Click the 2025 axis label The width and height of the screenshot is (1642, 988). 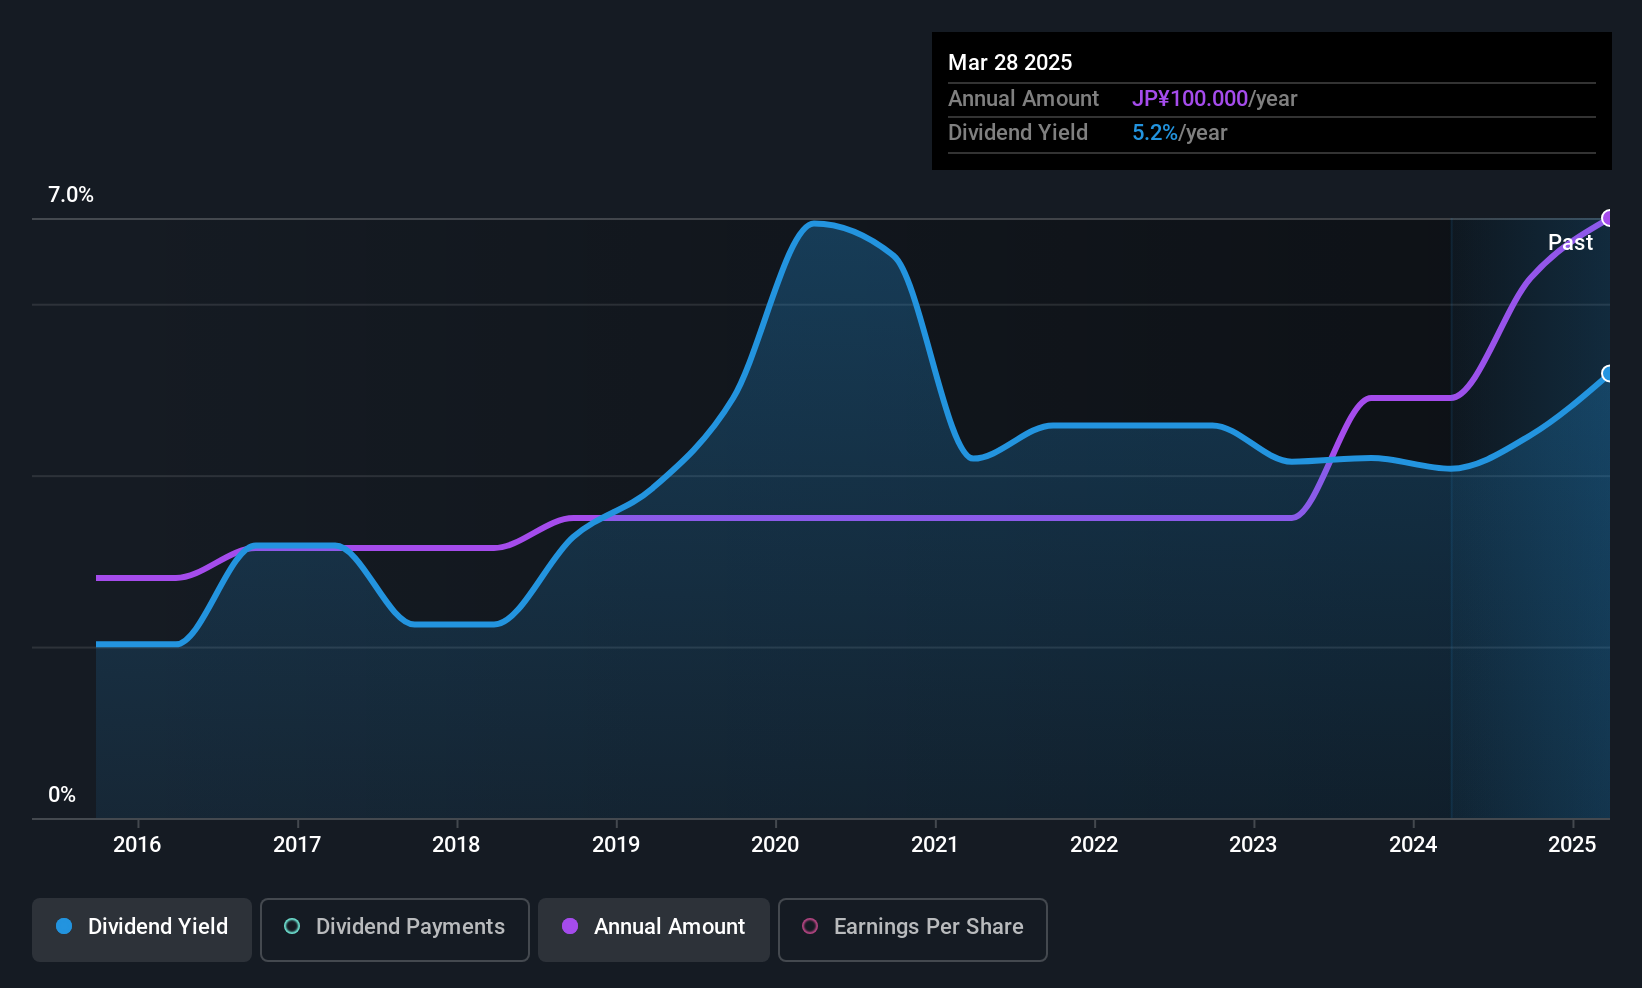click(1572, 844)
